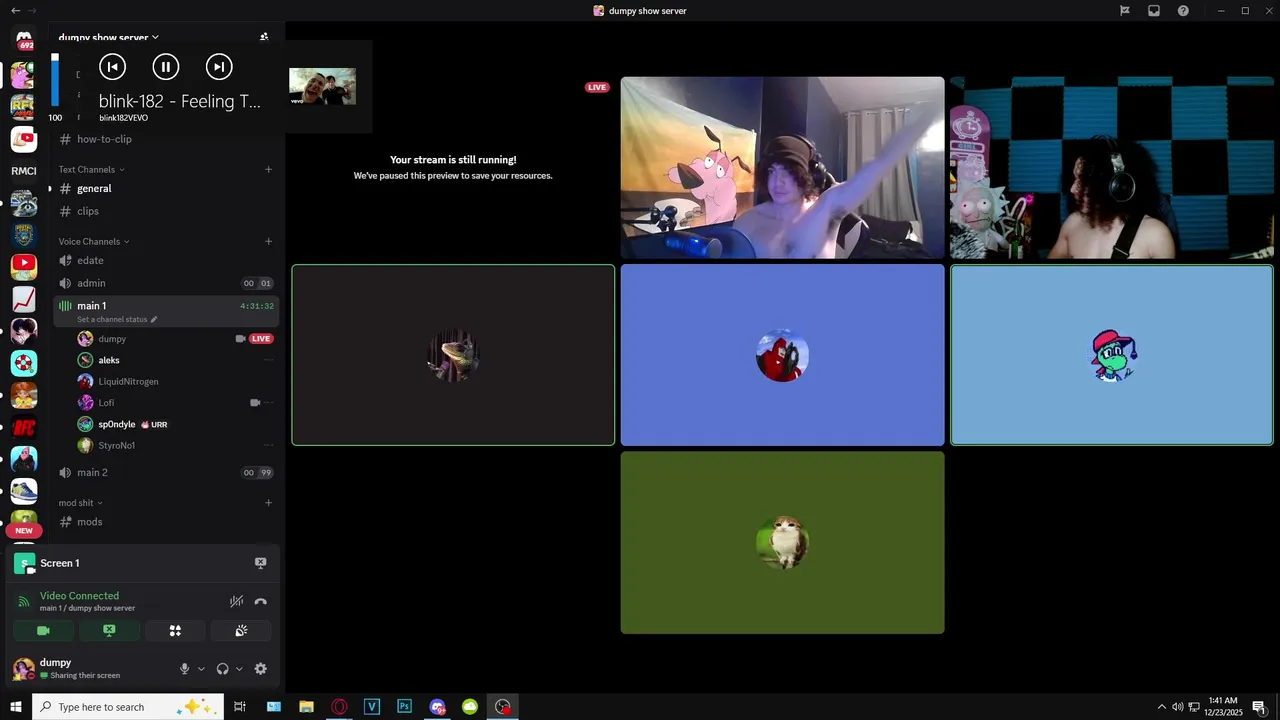Click the paused stream preview message
Image resolution: width=1280 pixels, height=720 pixels.
[x=453, y=167]
